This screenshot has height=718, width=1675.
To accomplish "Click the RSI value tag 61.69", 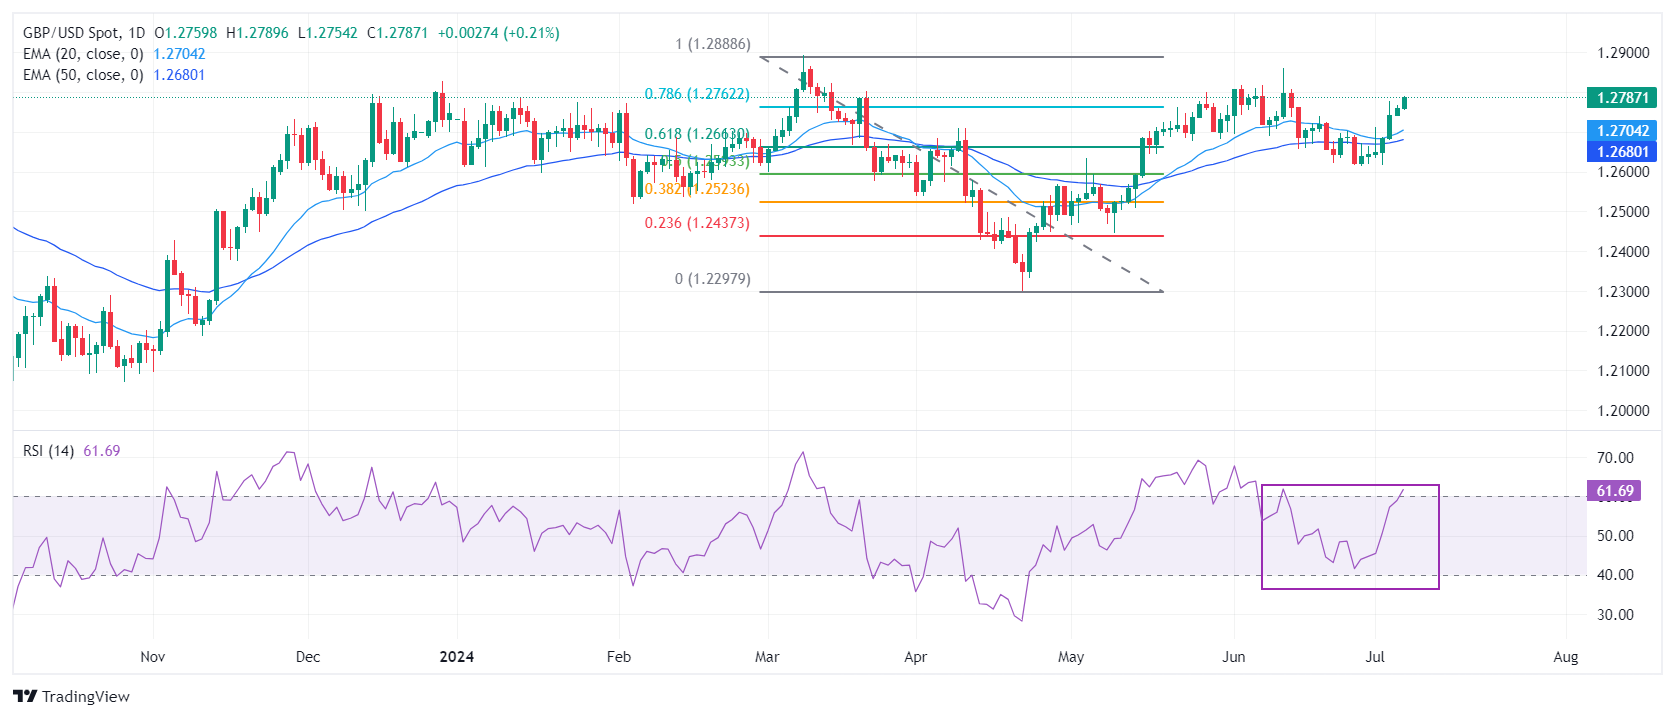I will pyautogui.click(x=1614, y=491).
